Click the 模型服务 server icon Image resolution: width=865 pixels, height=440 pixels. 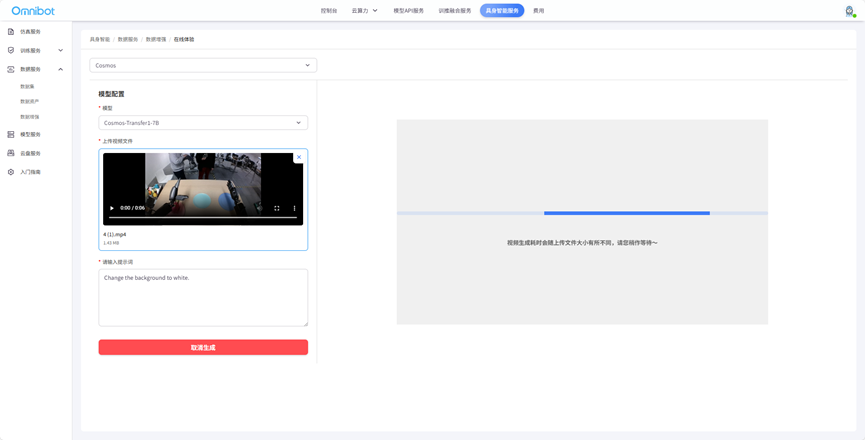click(10, 134)
